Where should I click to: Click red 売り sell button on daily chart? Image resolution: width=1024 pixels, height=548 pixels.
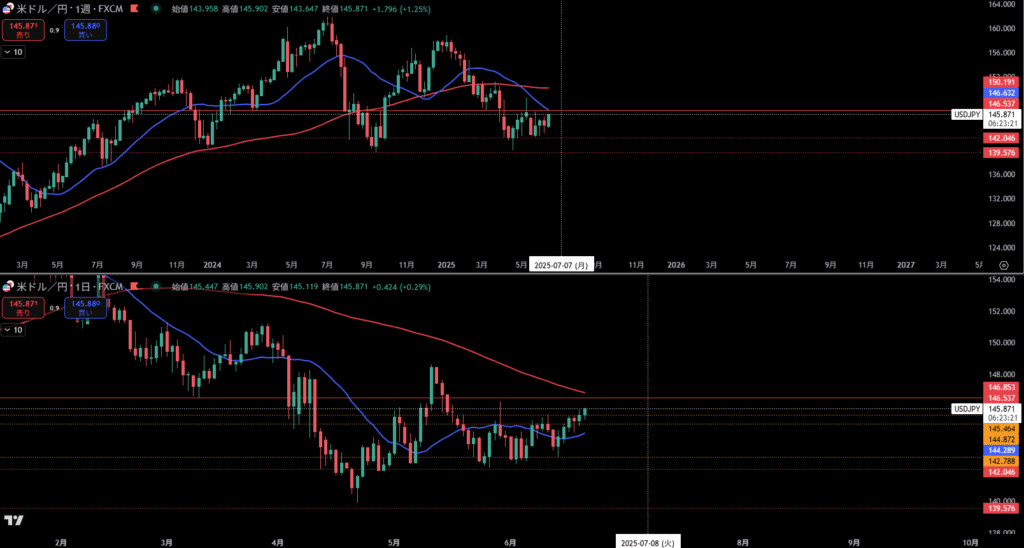(x=23, y=308)
